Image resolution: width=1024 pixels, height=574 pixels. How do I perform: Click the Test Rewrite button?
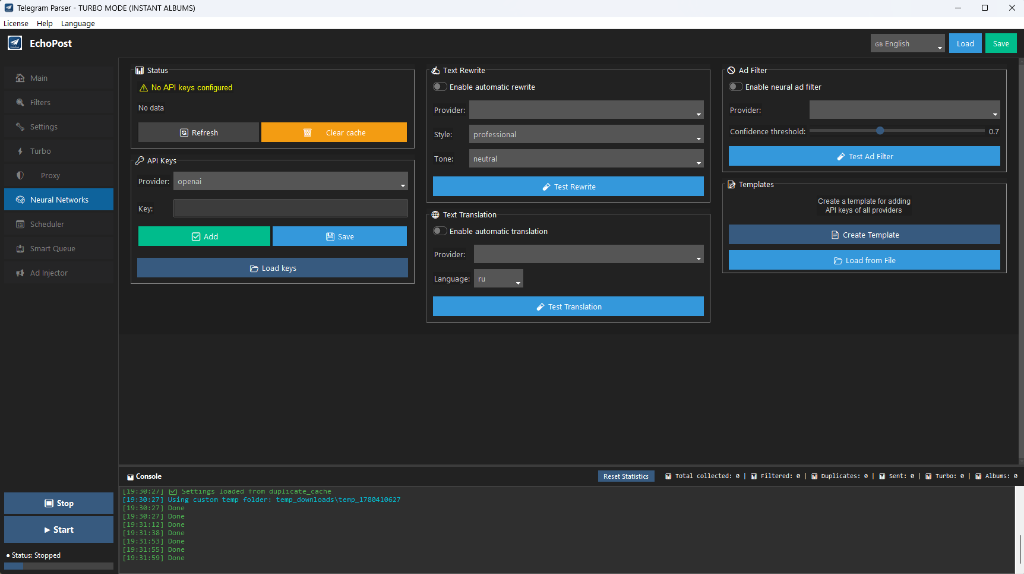[568, 186]
